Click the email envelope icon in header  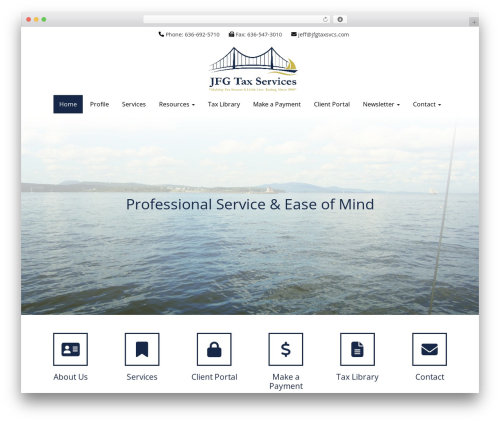click(x=294, y=34)
